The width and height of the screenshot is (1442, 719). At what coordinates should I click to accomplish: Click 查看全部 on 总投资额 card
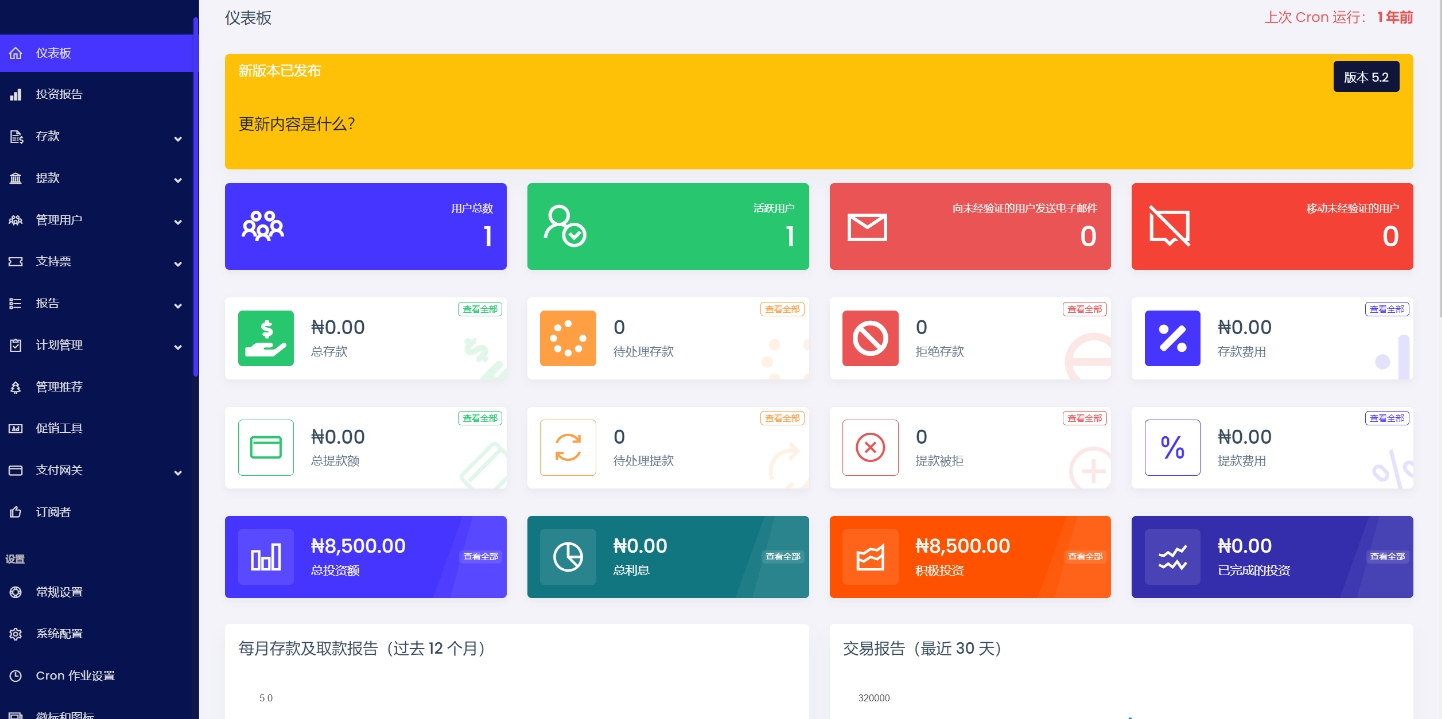click(x=481, y=557)
